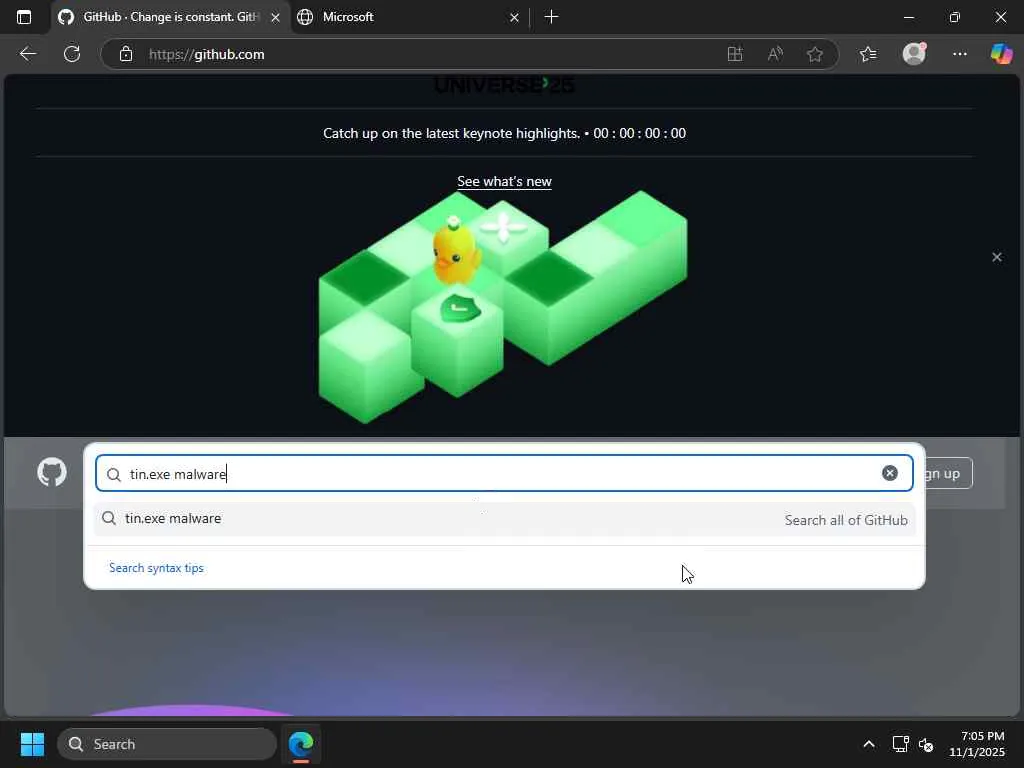Click the browser Back arrow
Viewport: 1024px width, 768px height.
pos(28,54)
